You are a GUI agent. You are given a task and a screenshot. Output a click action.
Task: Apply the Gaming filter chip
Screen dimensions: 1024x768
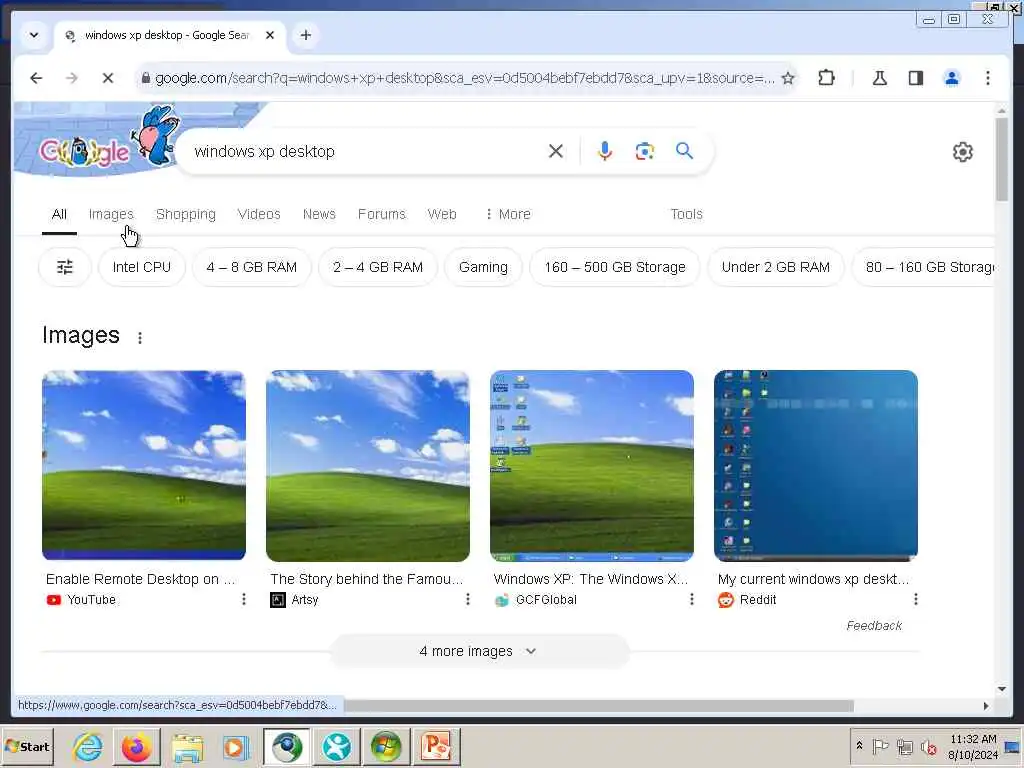coord(483,267)
